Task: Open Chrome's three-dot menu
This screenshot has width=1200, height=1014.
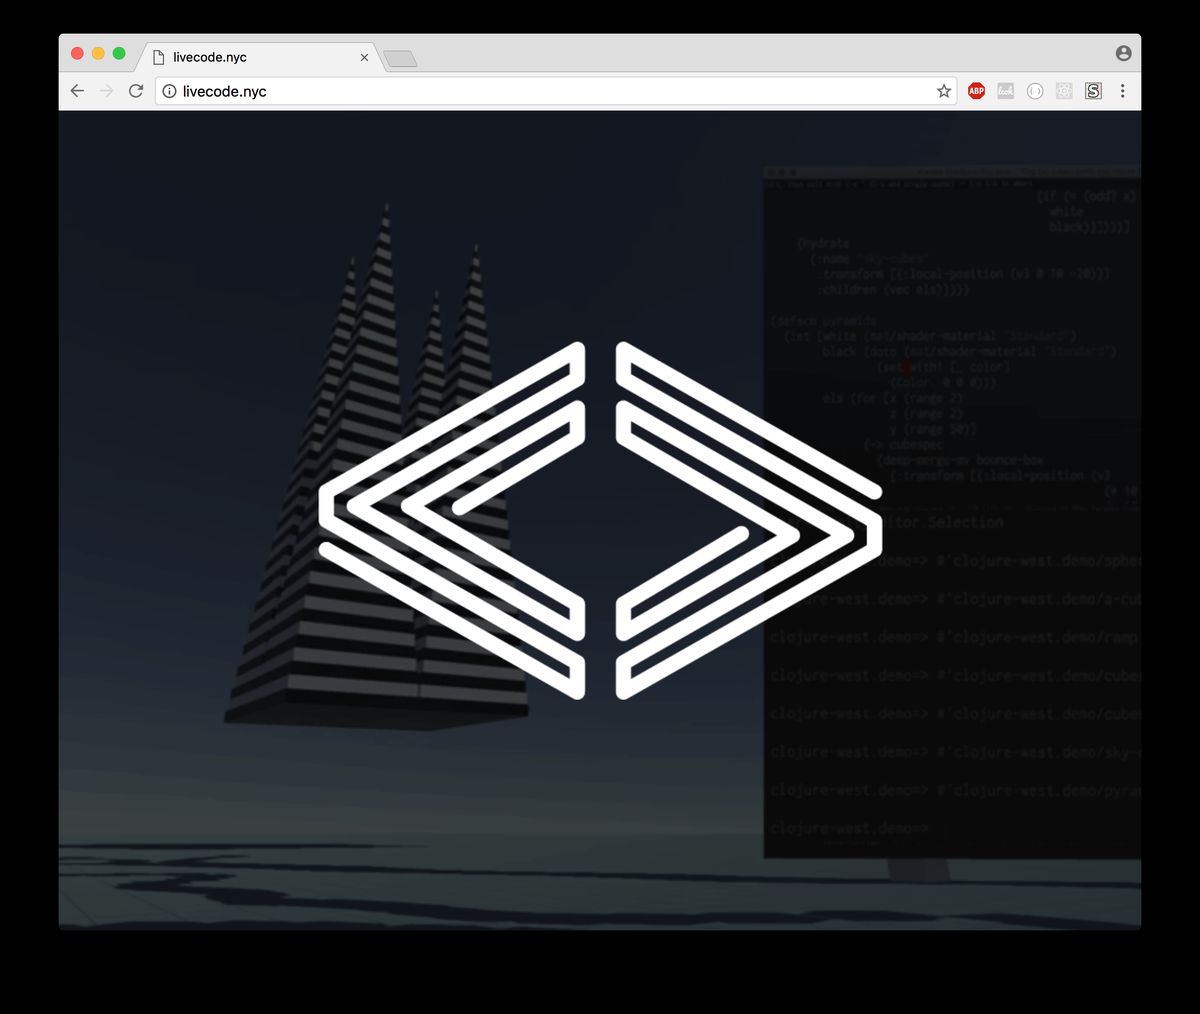Action: [x=1122, y=91]
